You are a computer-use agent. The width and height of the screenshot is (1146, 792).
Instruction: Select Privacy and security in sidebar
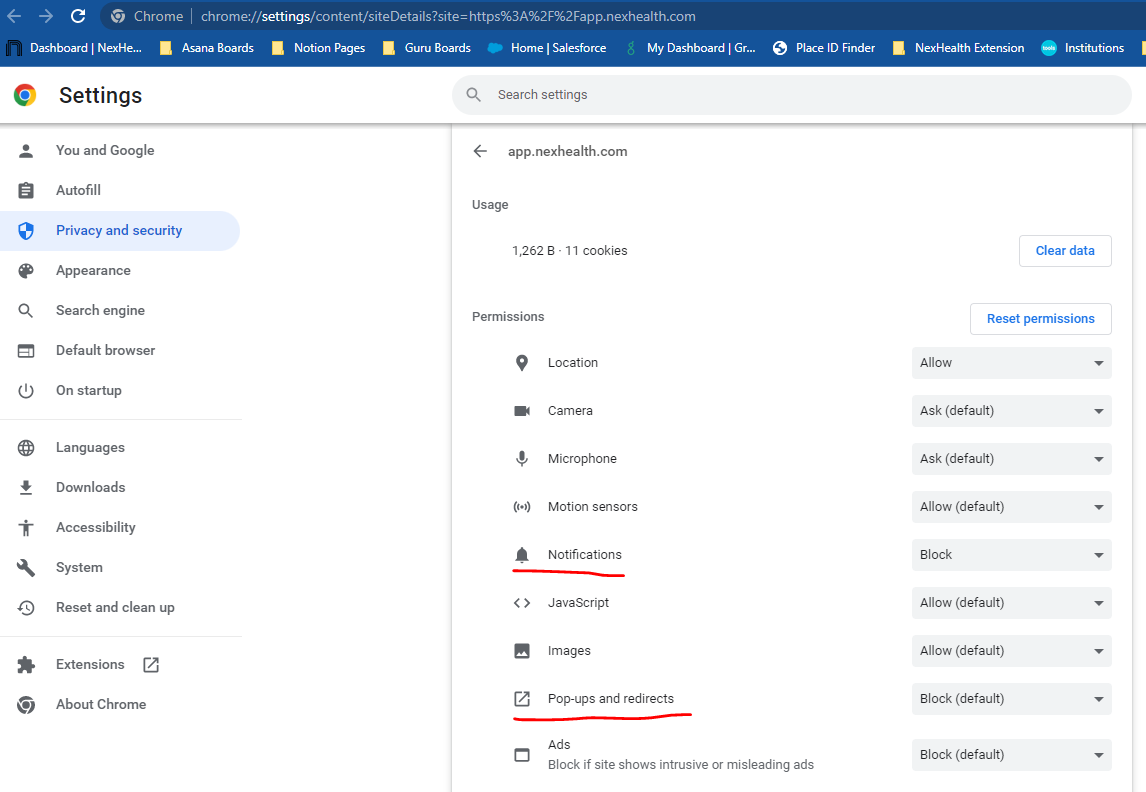click(x=120, y=231)
